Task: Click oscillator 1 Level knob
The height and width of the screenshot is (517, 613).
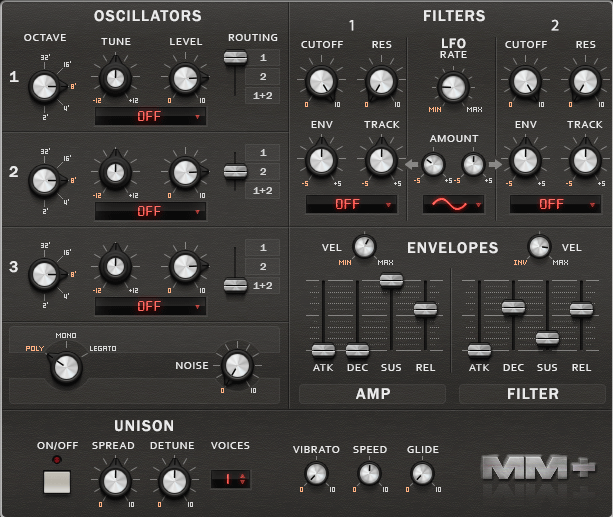Action: [185, 78]
